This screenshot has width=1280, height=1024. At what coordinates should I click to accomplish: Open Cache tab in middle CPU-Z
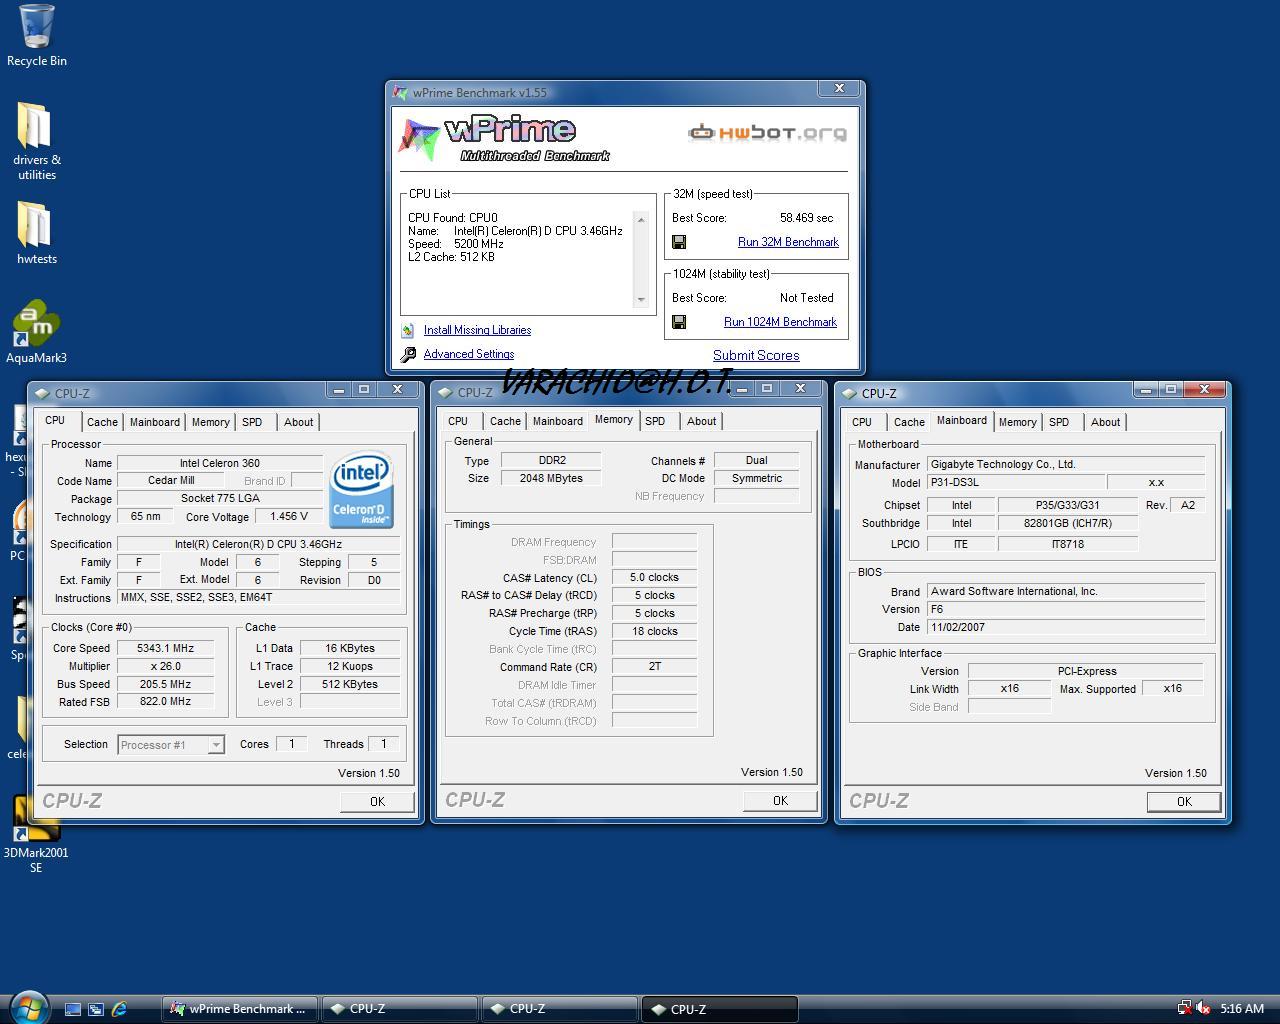(x=505, y=421)
